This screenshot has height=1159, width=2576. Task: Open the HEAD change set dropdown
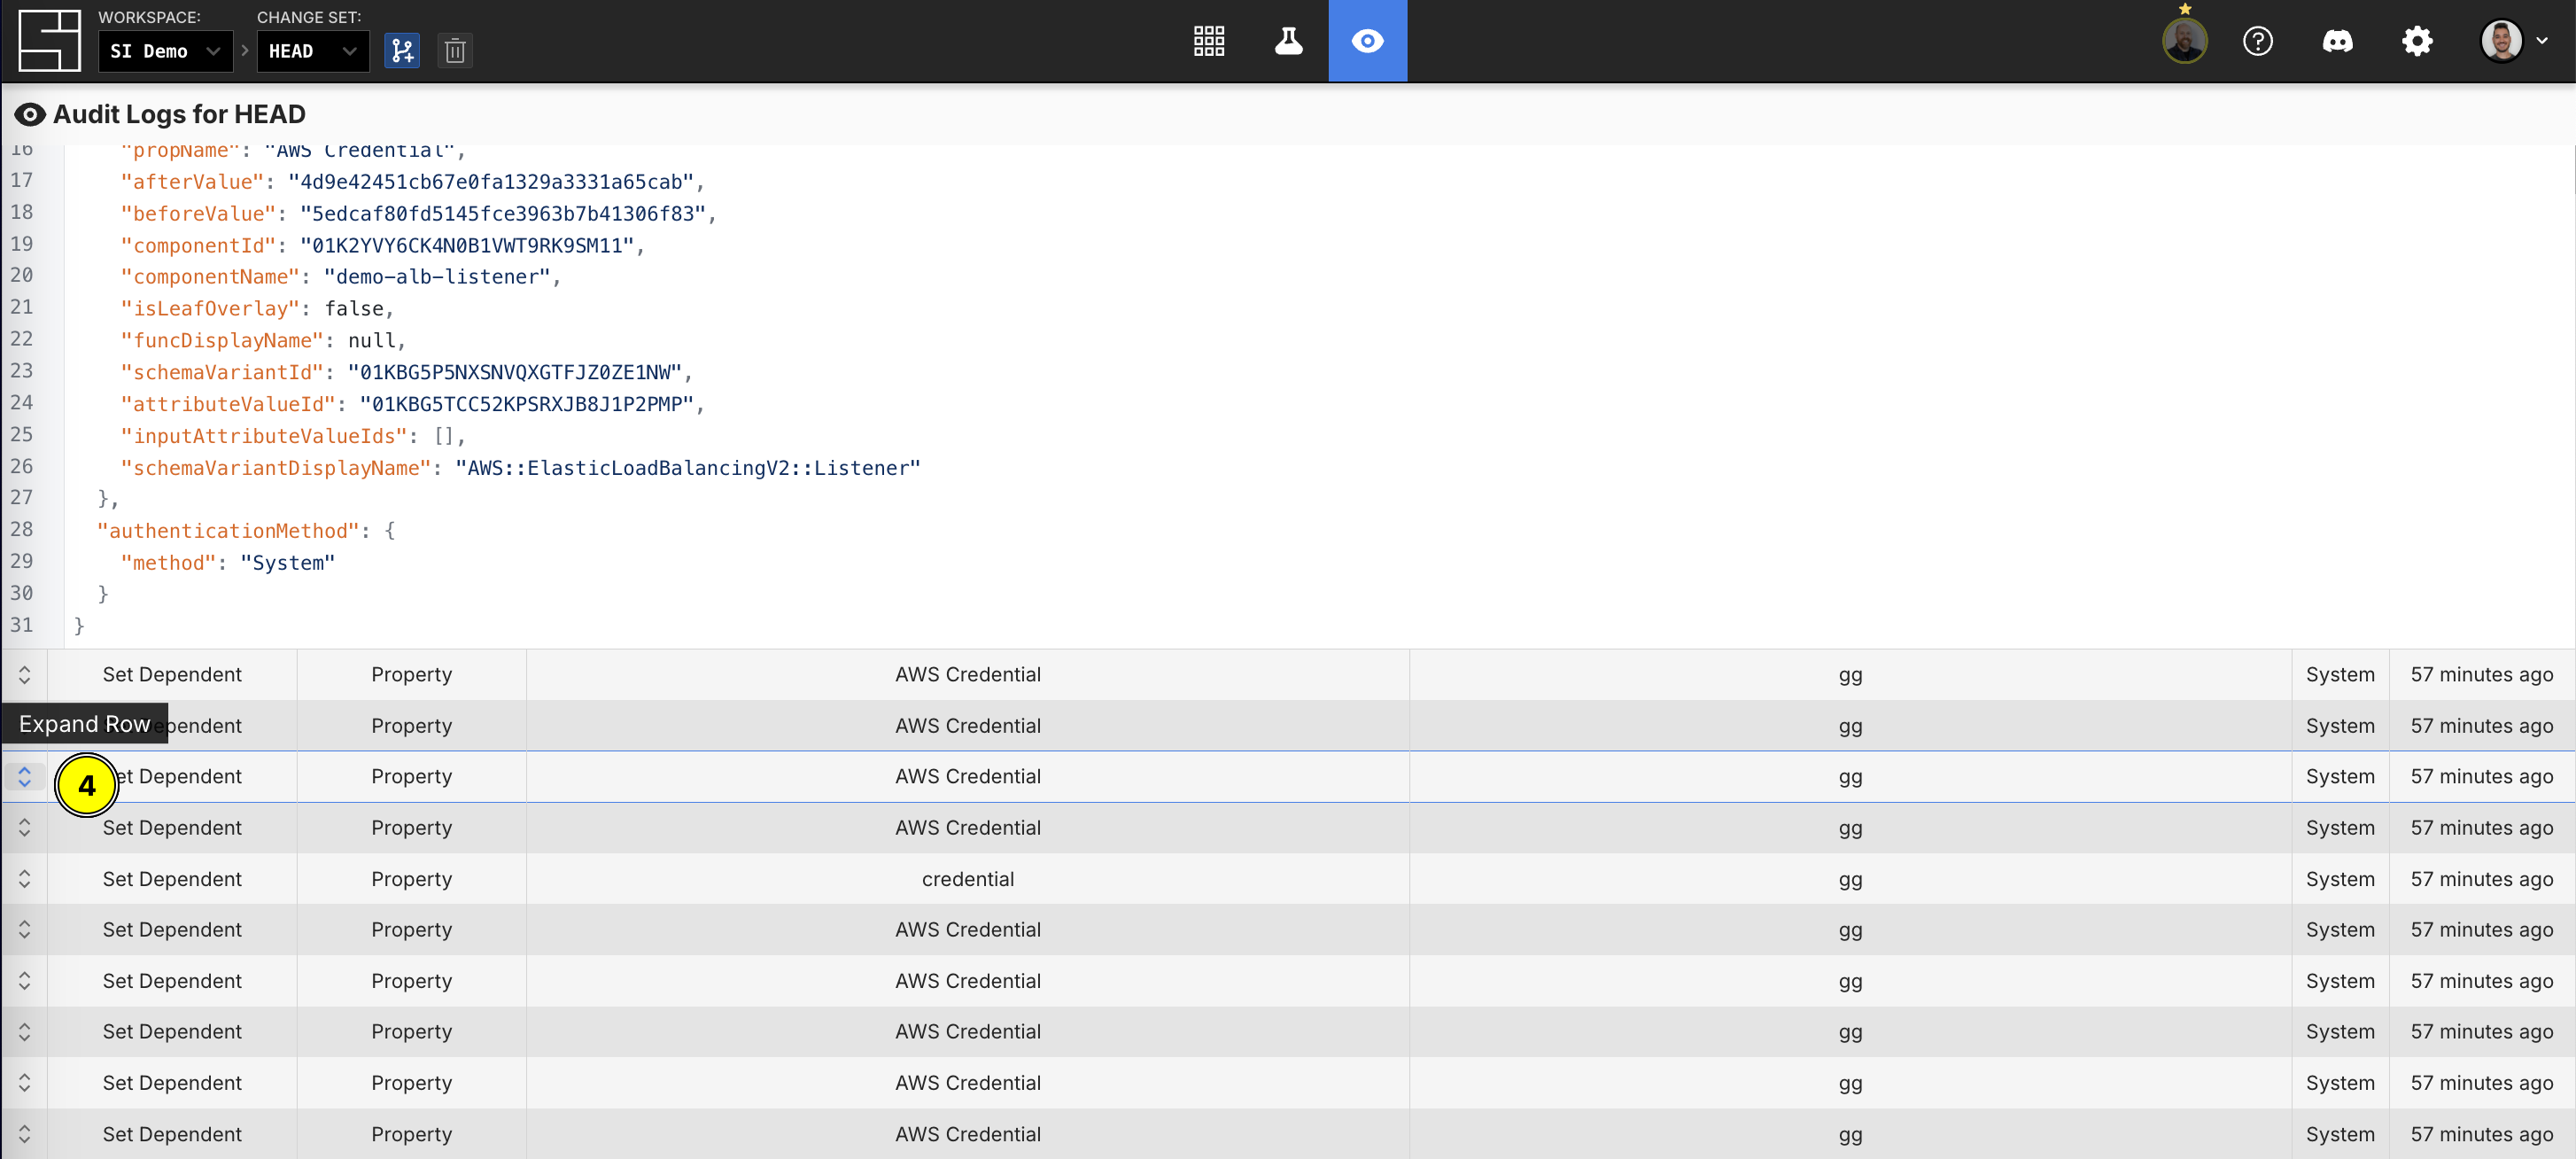[x=312, y=51]
